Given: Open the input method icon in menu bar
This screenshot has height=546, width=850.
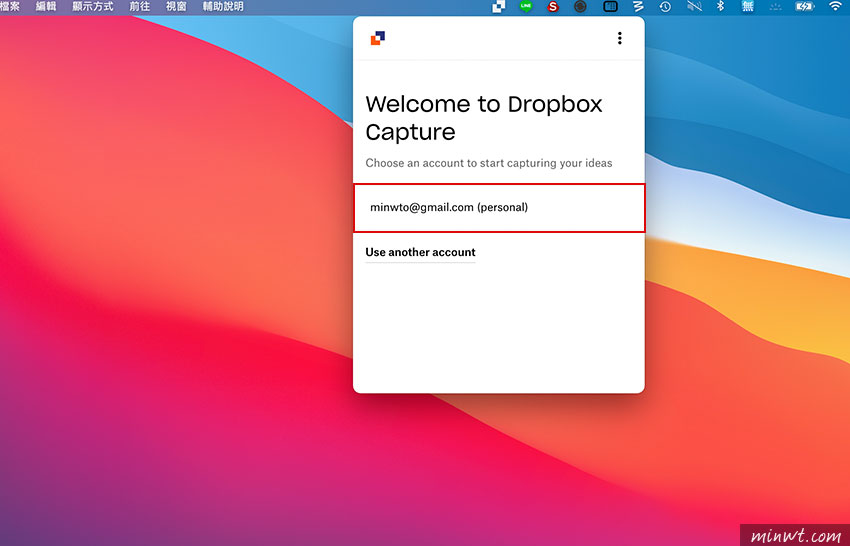Looking at the screenshot, I should [x=748, y=7].
